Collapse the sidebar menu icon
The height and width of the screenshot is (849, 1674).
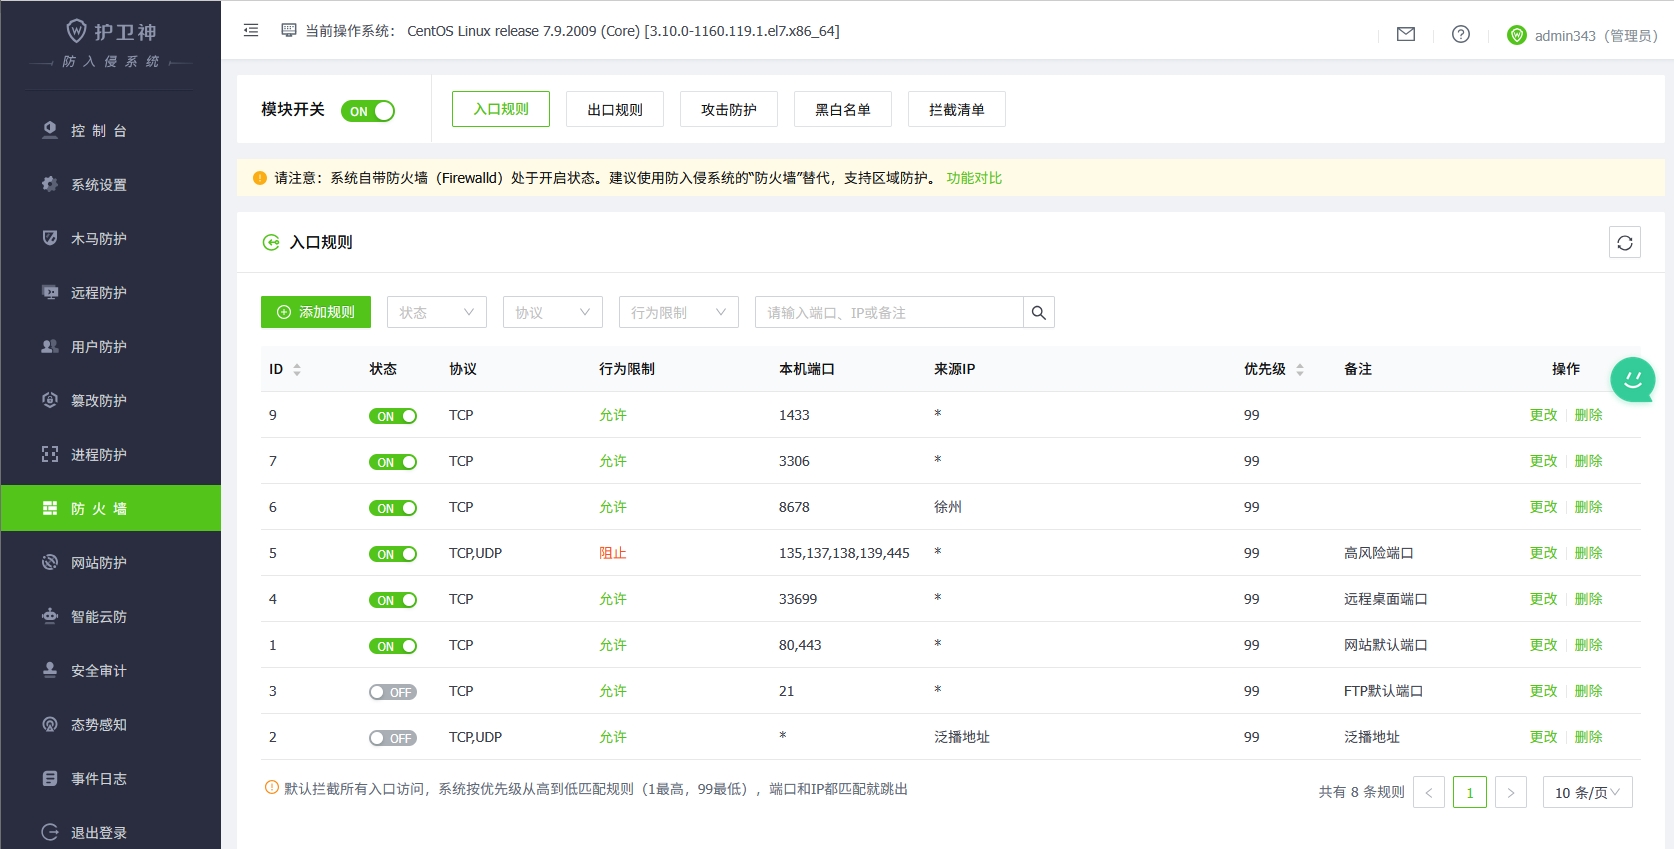point(251,31)
